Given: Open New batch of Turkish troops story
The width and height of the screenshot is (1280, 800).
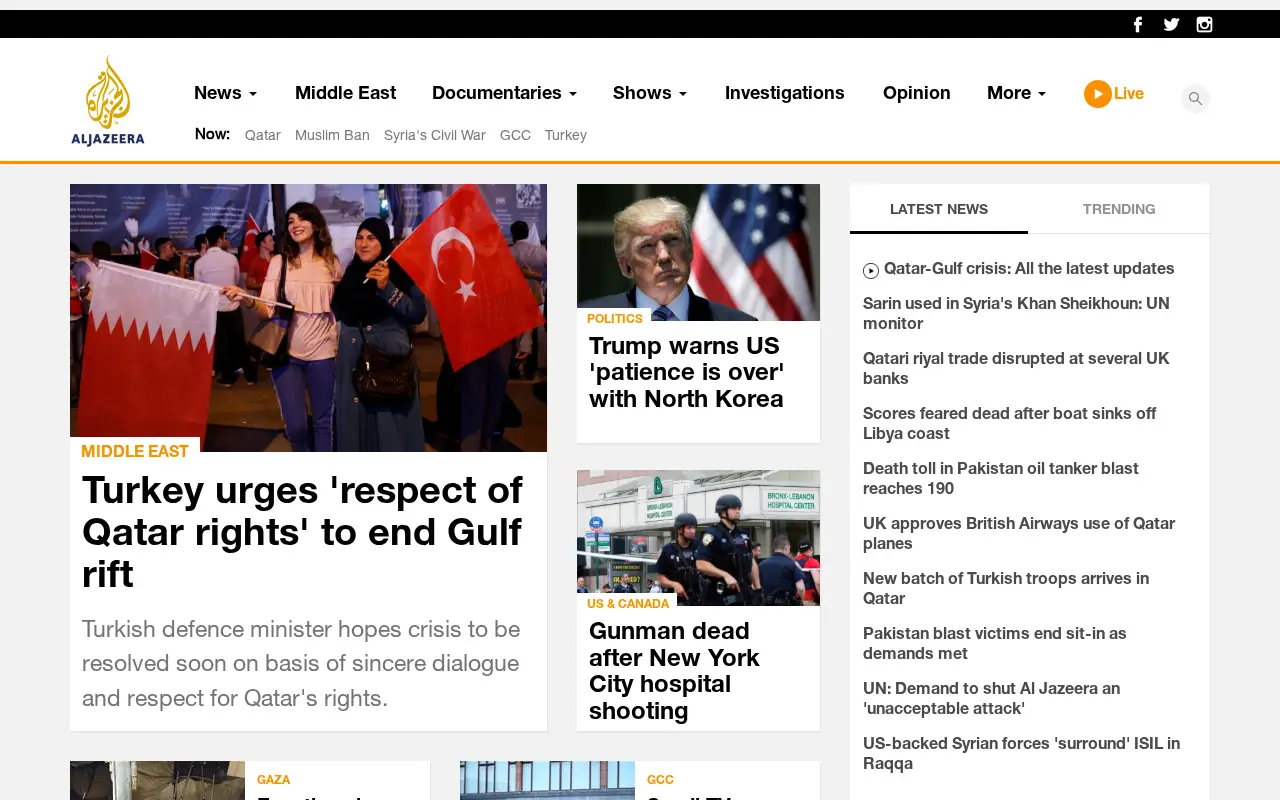Looking at the screenshot, I should click(1006, 588).
